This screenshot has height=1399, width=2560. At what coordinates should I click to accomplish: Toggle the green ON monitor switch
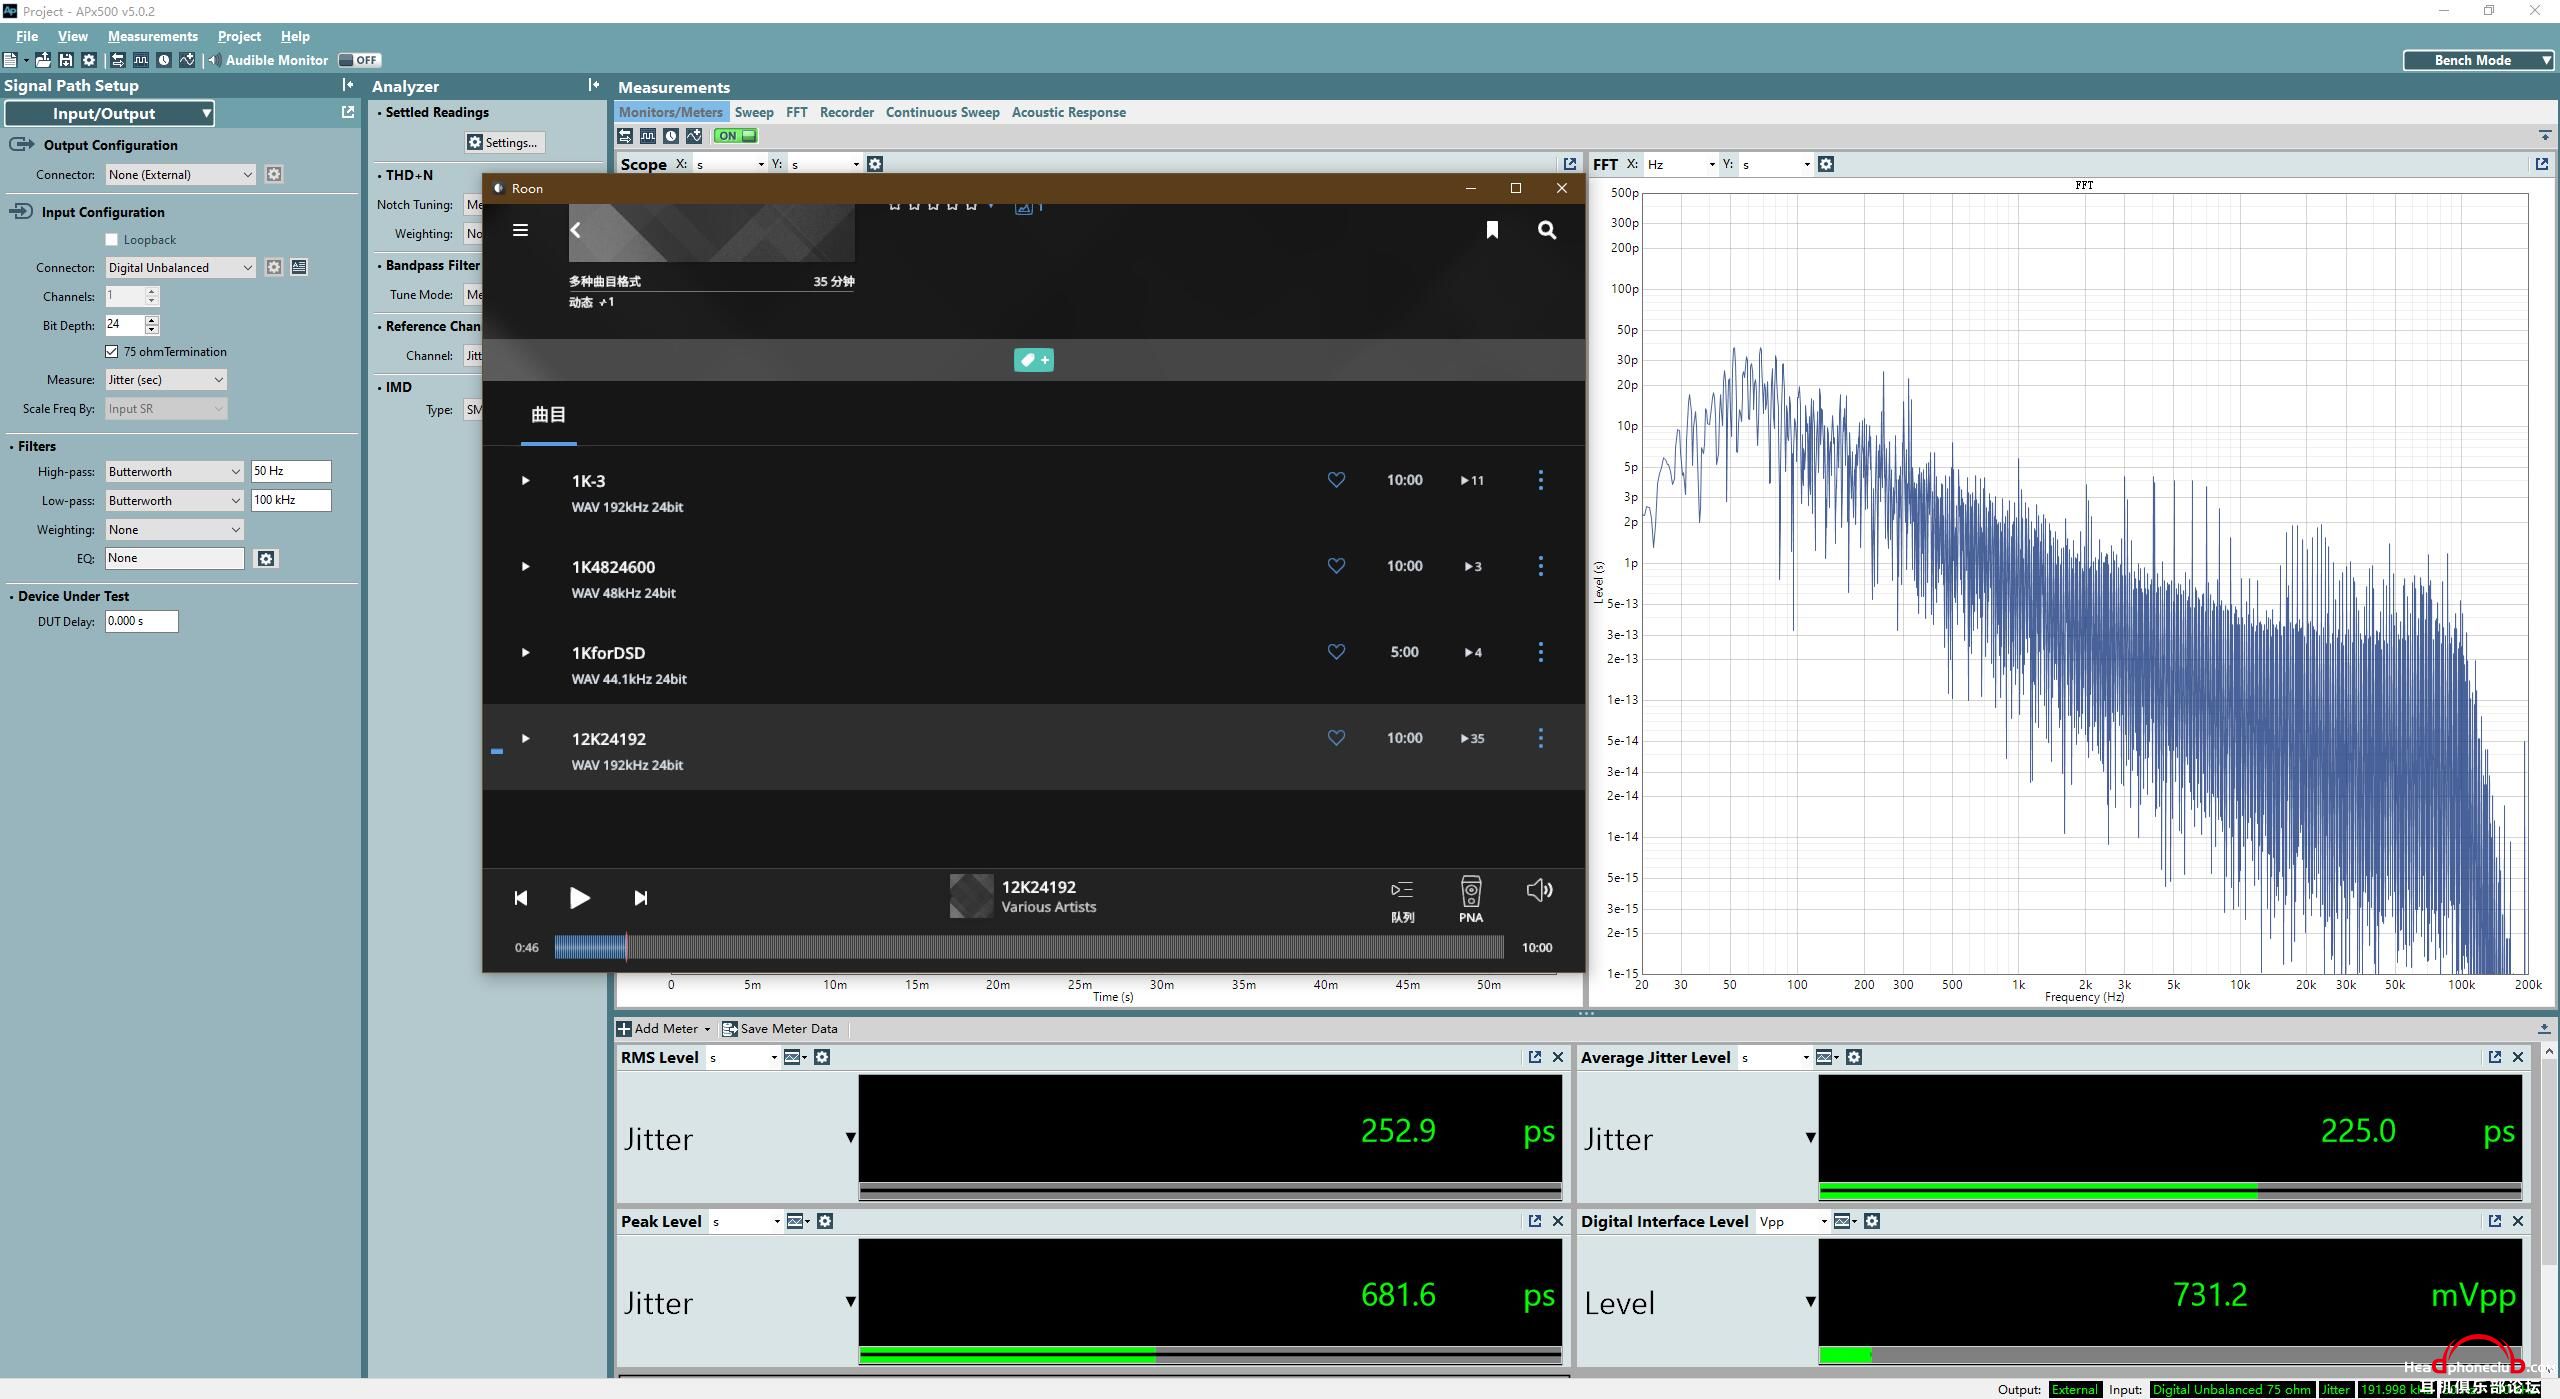(736, 136)
